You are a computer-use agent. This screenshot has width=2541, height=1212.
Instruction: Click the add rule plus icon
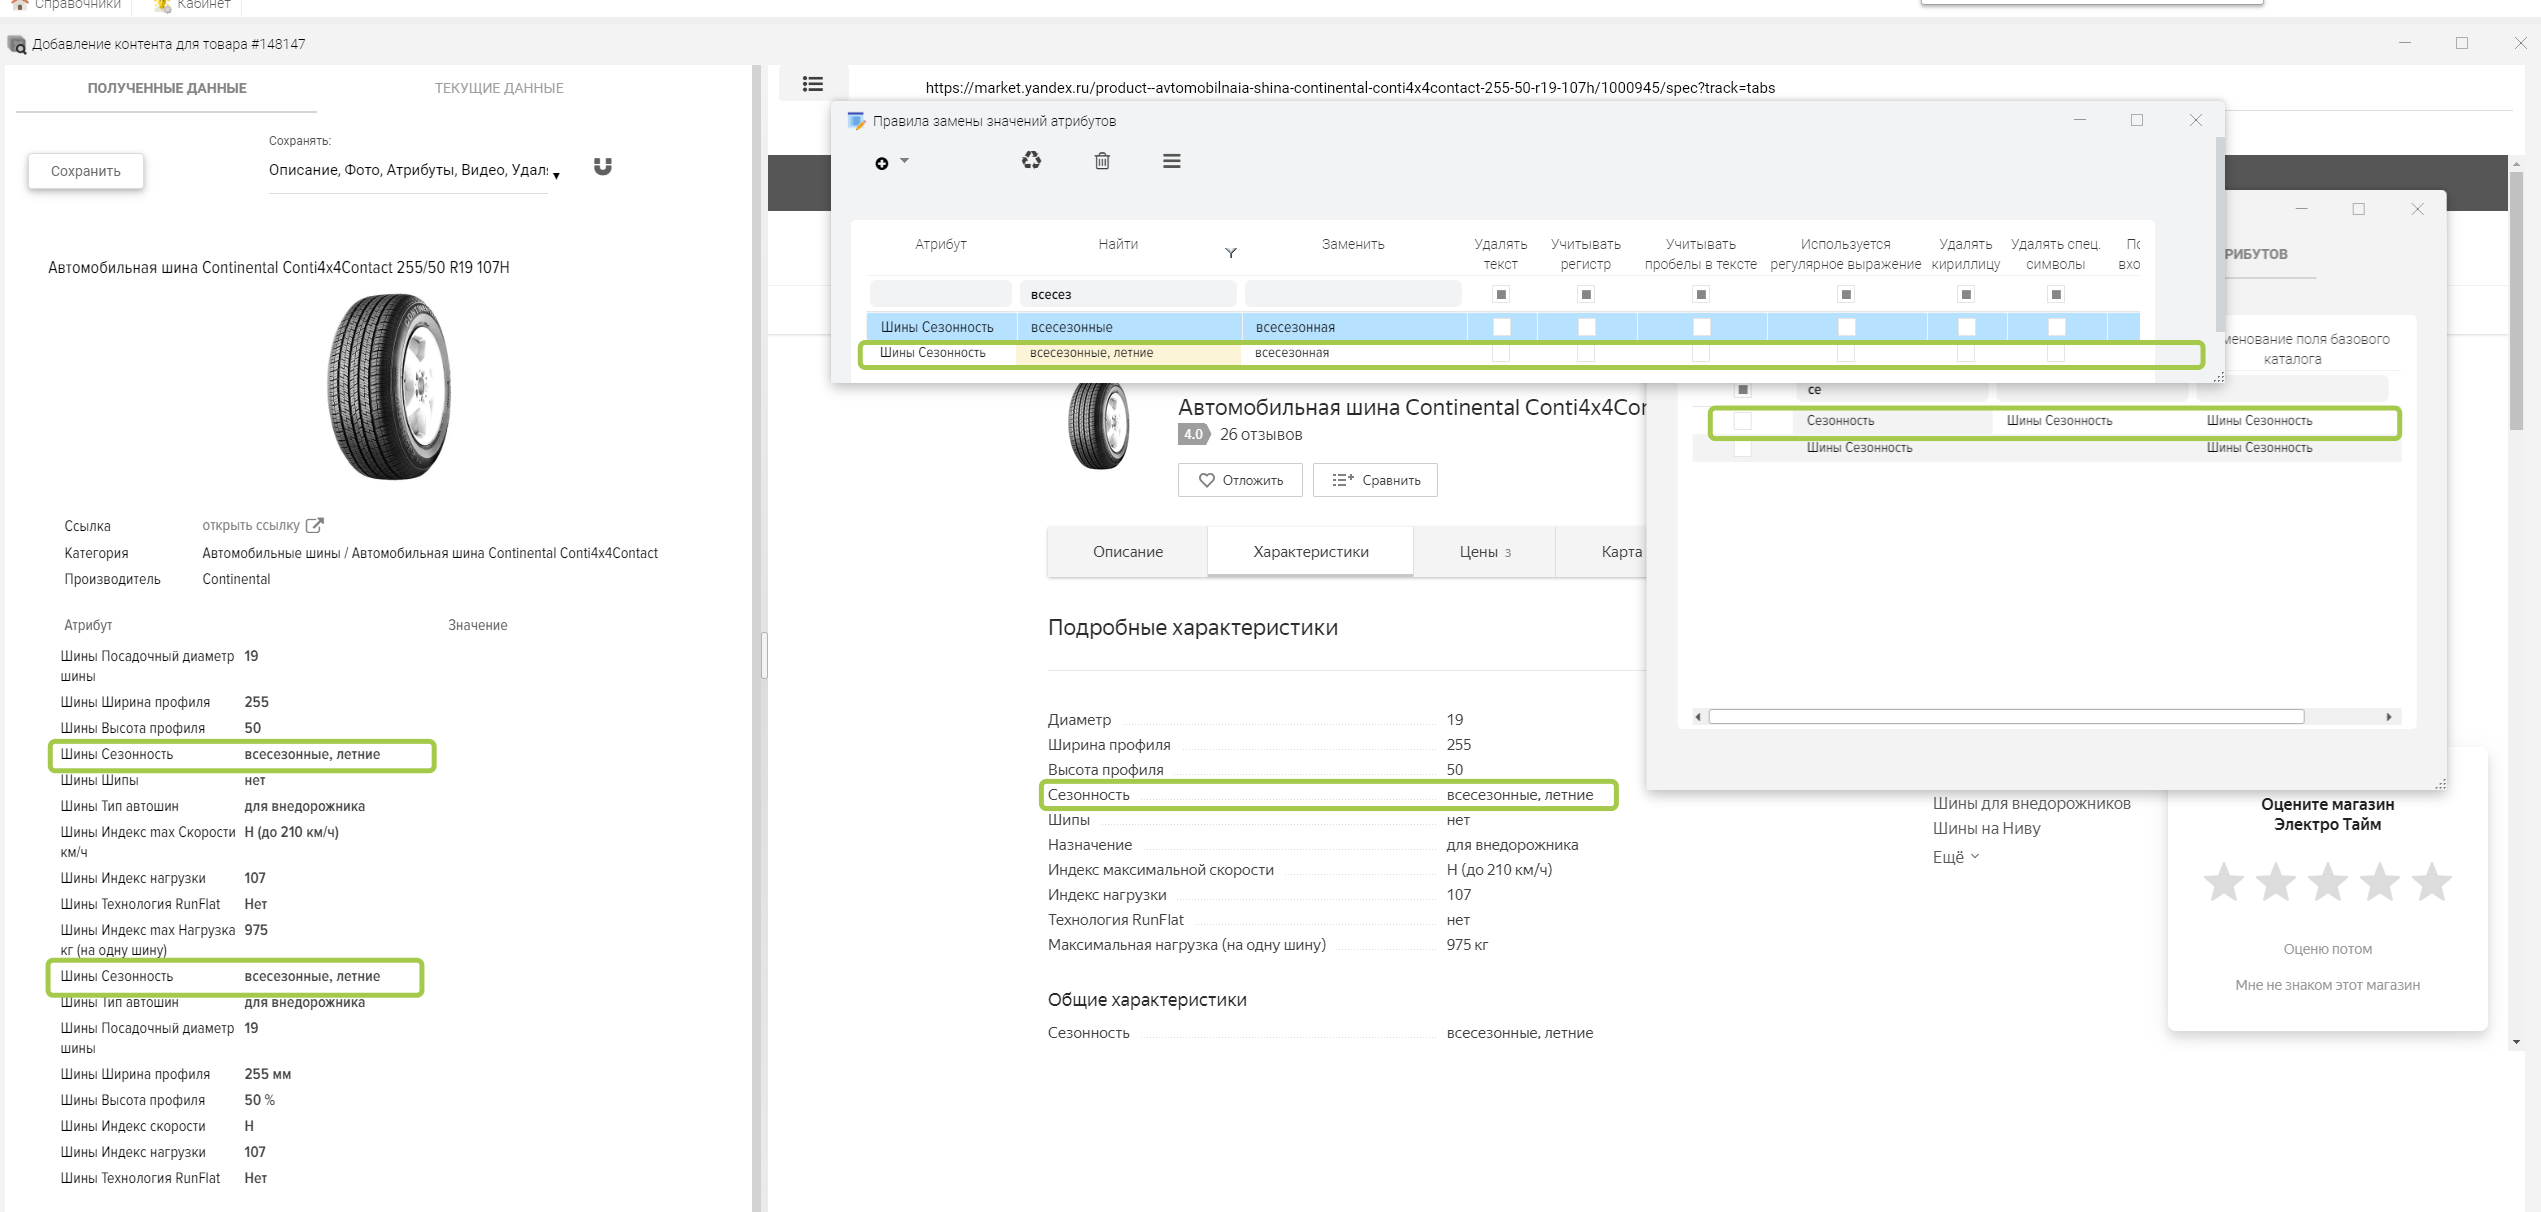tap(881, 163)
